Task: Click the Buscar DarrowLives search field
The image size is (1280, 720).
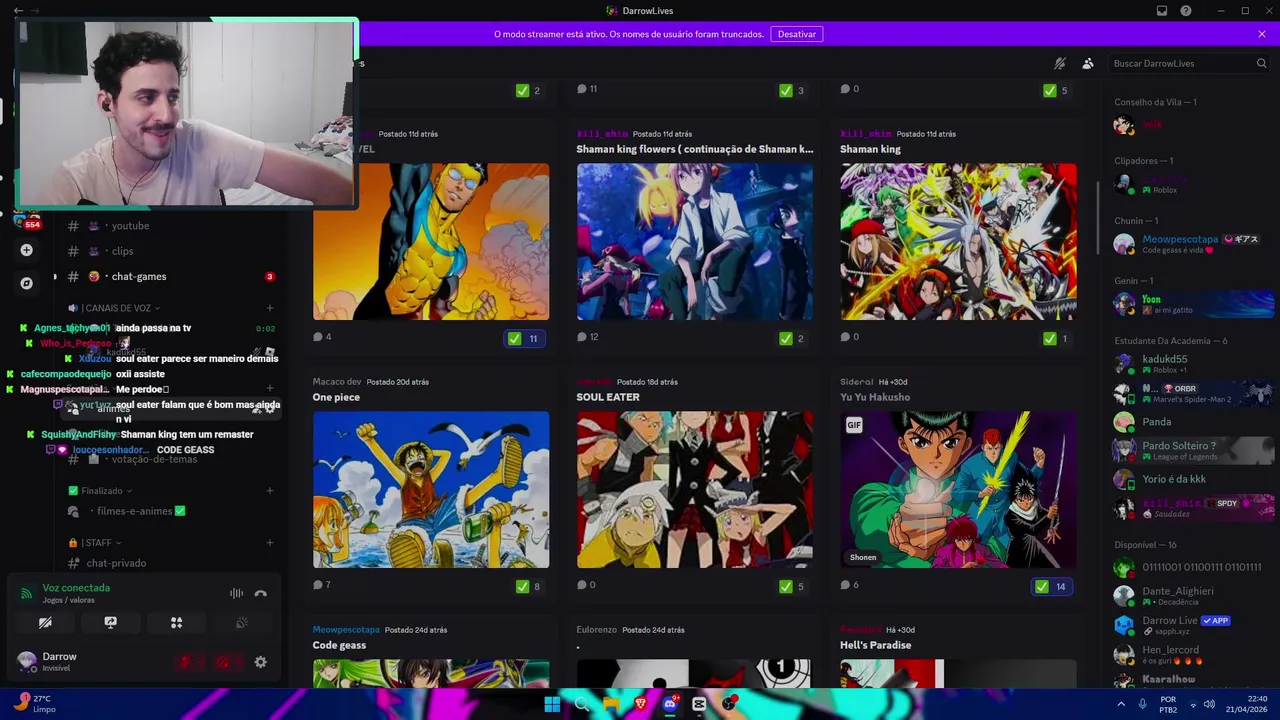Action: pos(1189,63)
